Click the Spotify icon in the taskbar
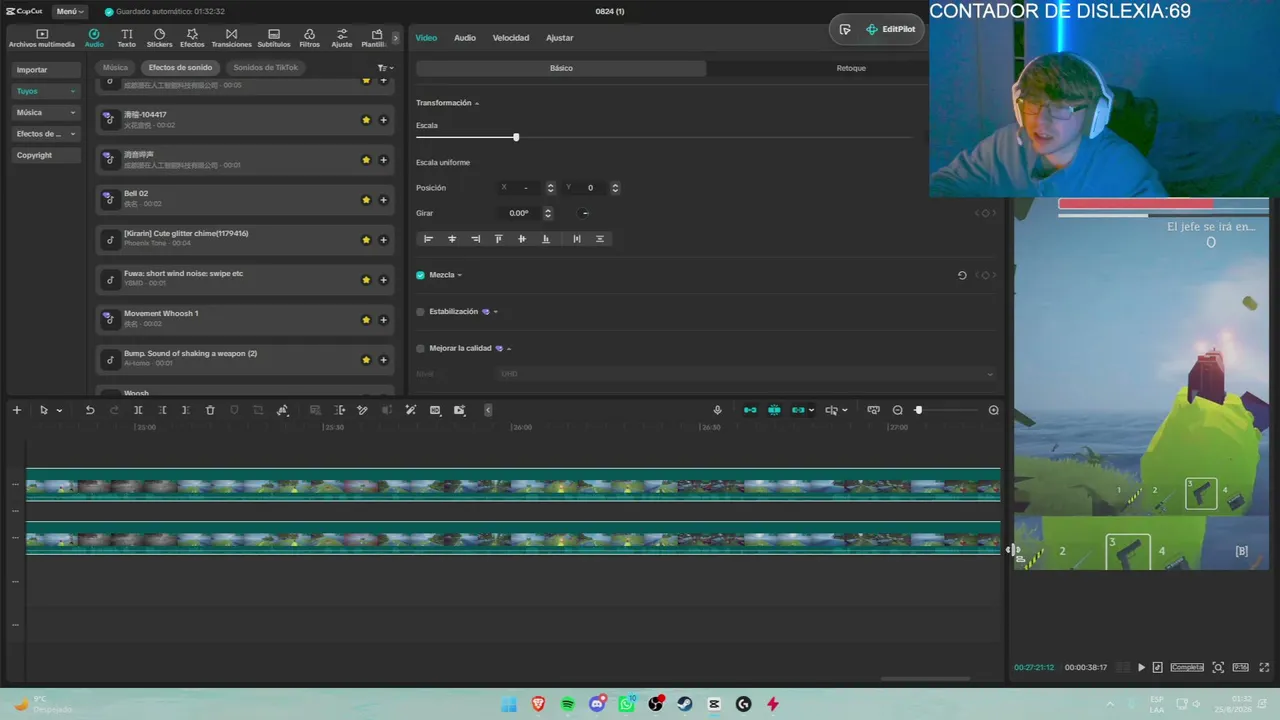The image size is (1280, 720). click(568, 704)
